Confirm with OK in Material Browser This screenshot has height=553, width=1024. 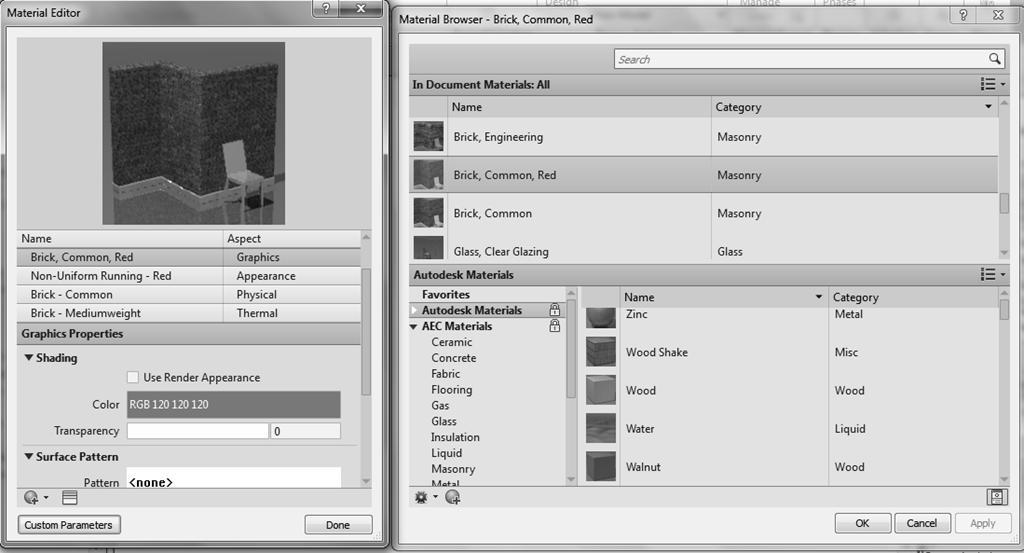tap(863, 523)
